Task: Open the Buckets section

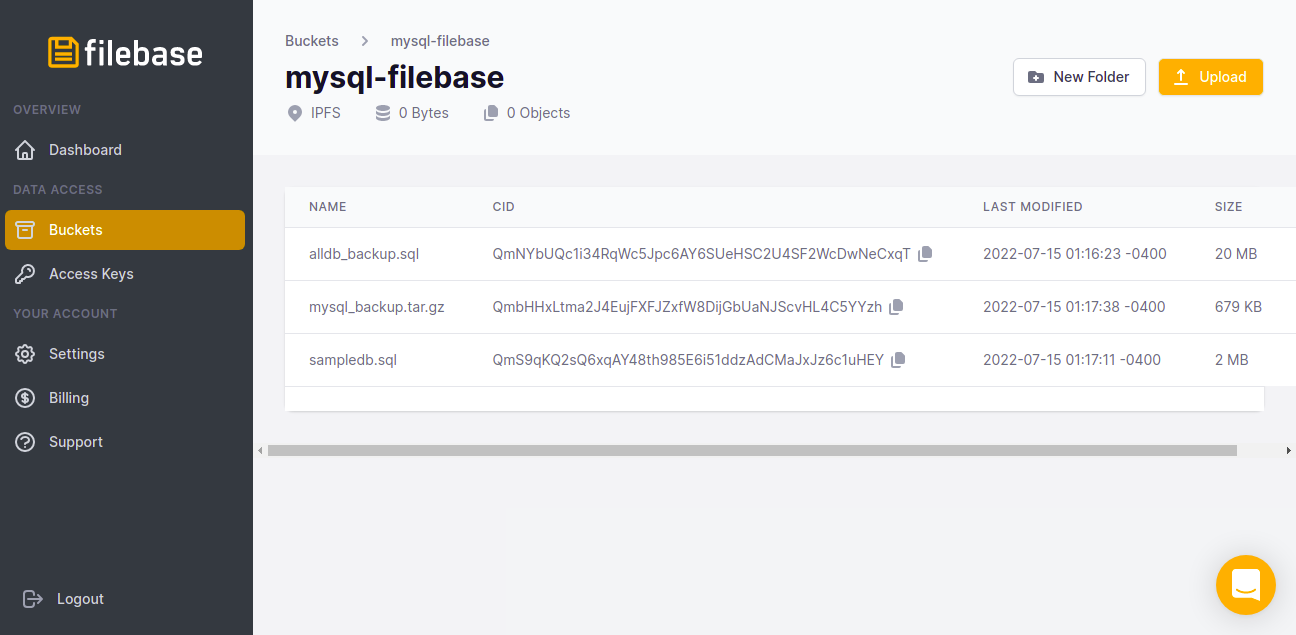Action: pos(125,230)
